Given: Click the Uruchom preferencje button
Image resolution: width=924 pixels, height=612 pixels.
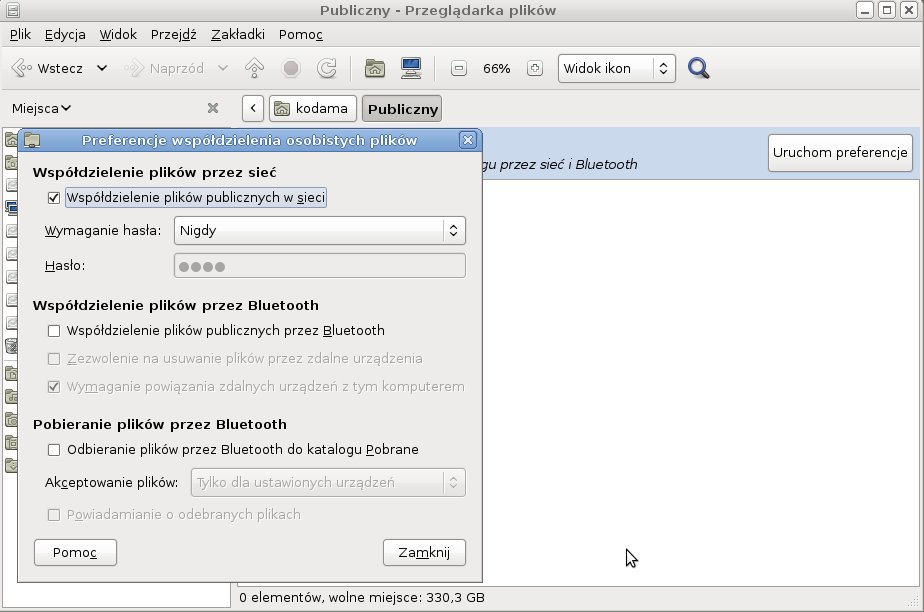Looking at the screenshot, I should pos(840,153).
